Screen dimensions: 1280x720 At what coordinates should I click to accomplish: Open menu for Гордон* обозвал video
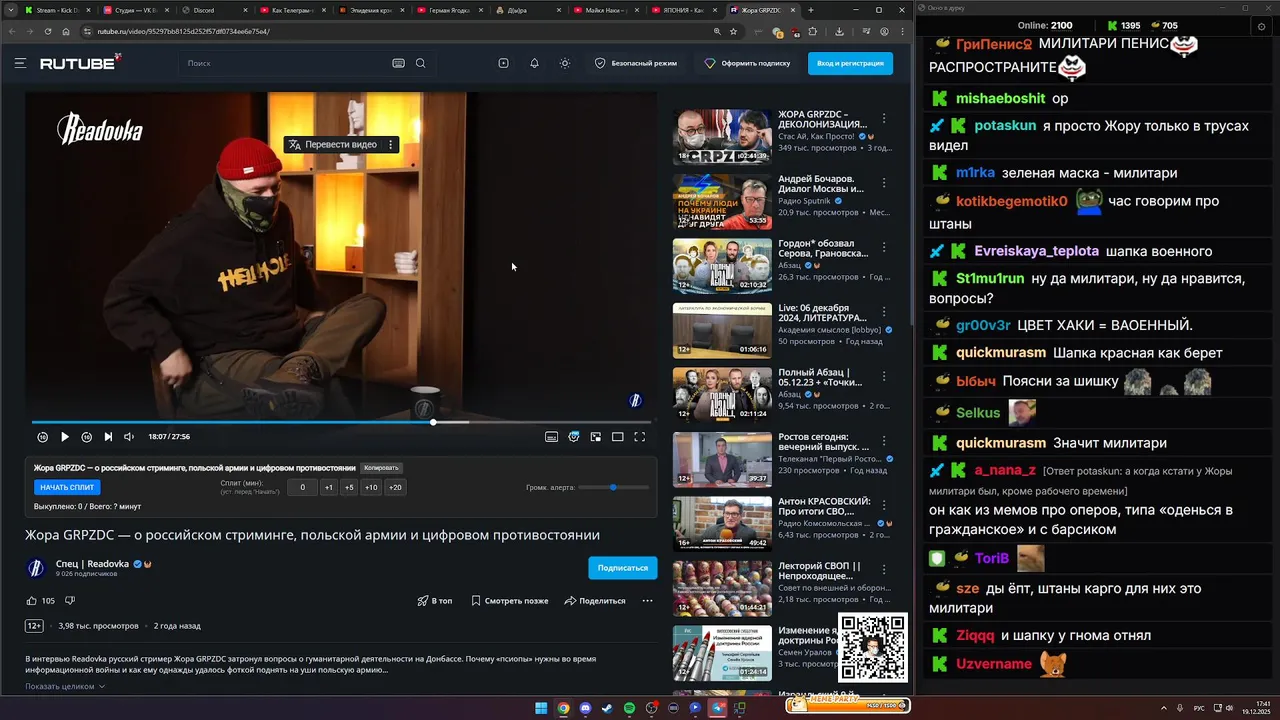coord(884,247)
